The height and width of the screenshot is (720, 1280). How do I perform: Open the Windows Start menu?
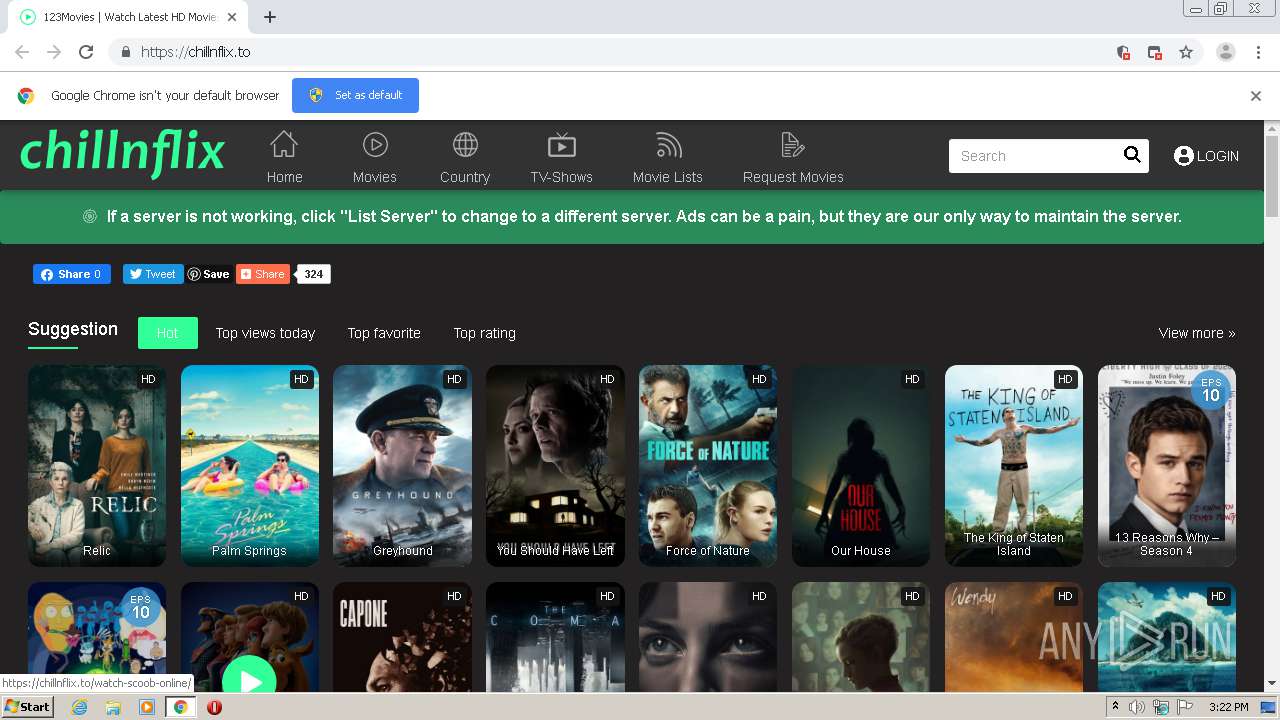27,707
